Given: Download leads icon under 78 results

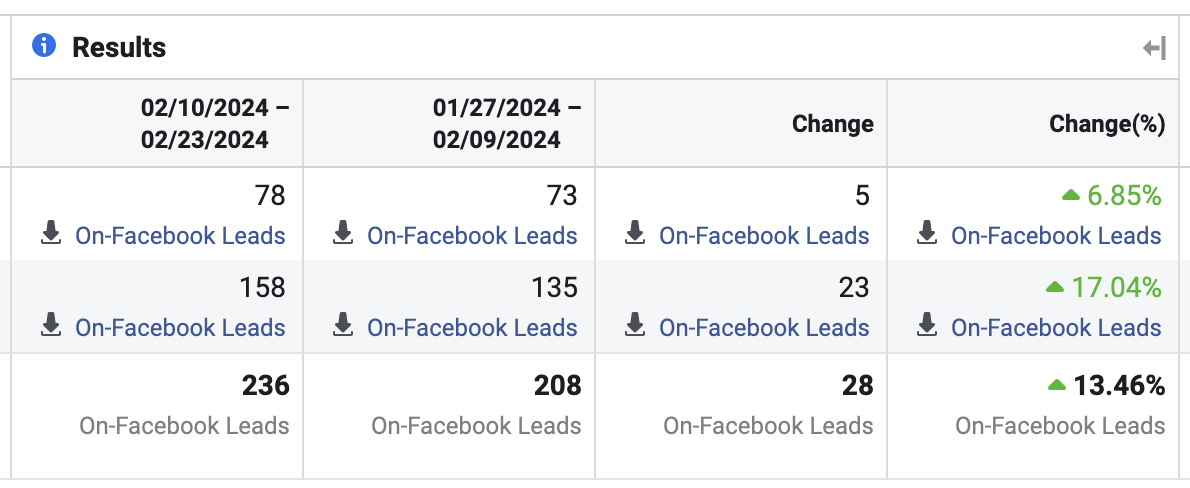Looking at the screenshot, I should (x=51, y=235).
